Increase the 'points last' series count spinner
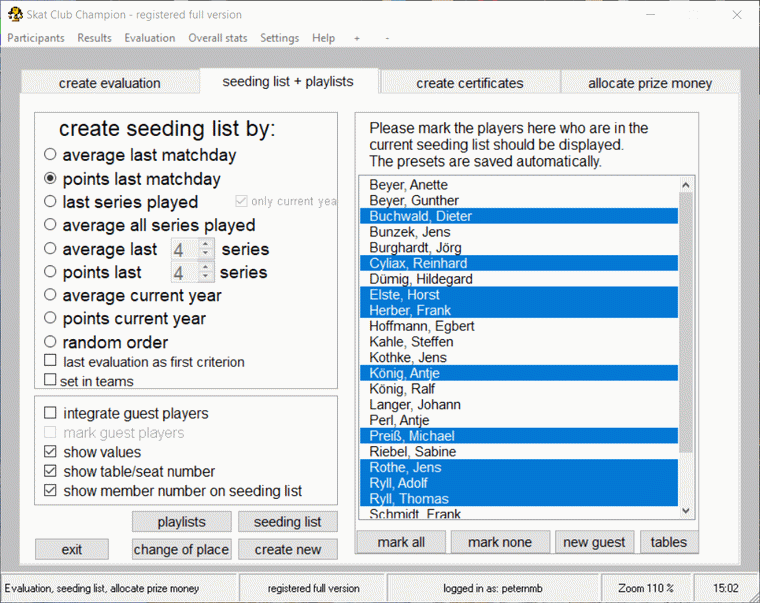760x603 pixels. tap(206, 268)
